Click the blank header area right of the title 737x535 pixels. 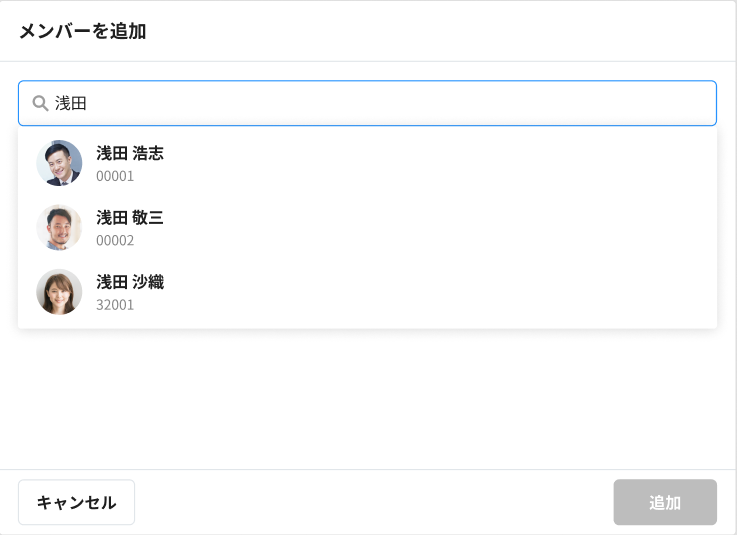pos(450,31)
